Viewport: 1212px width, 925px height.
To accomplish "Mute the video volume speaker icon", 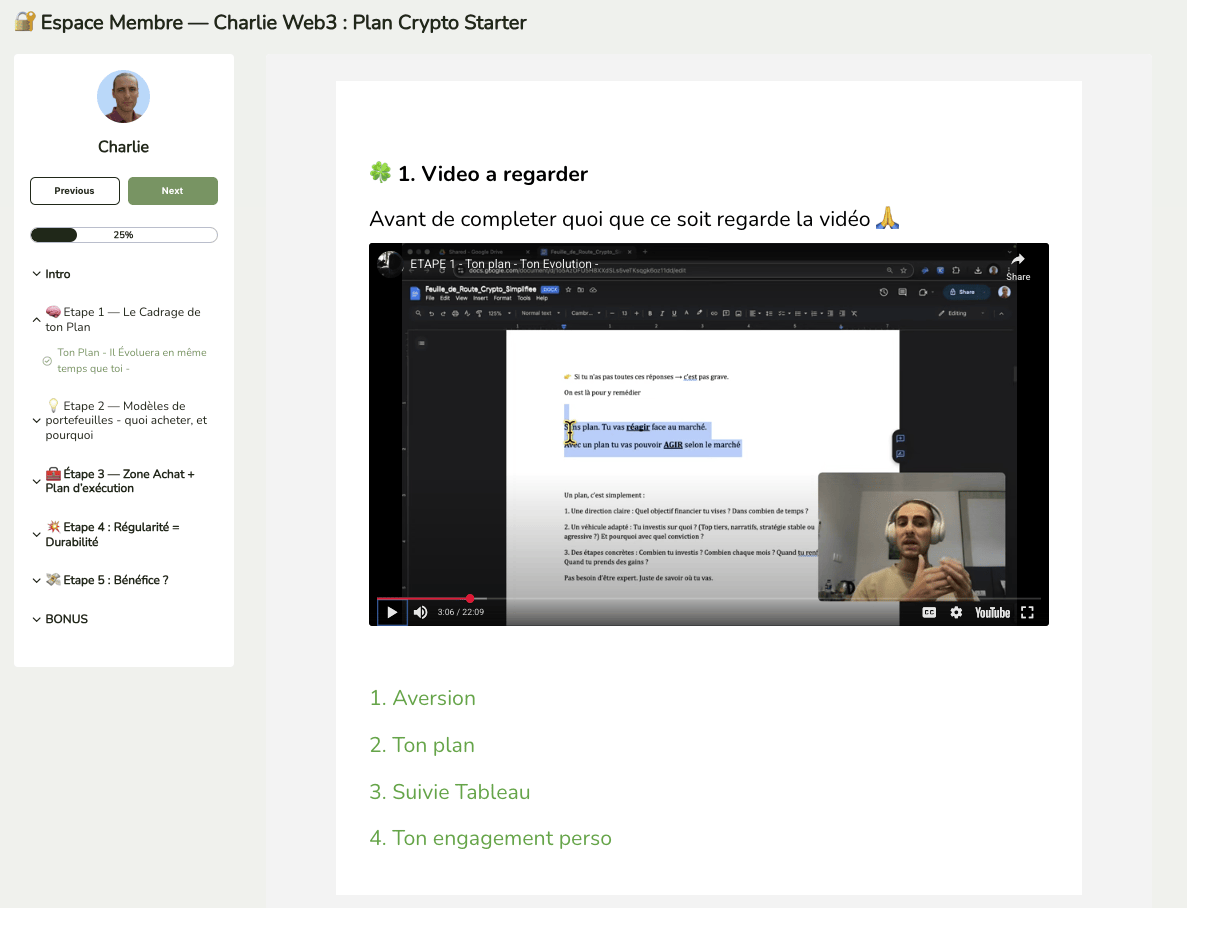I will (x=421, y=612).
